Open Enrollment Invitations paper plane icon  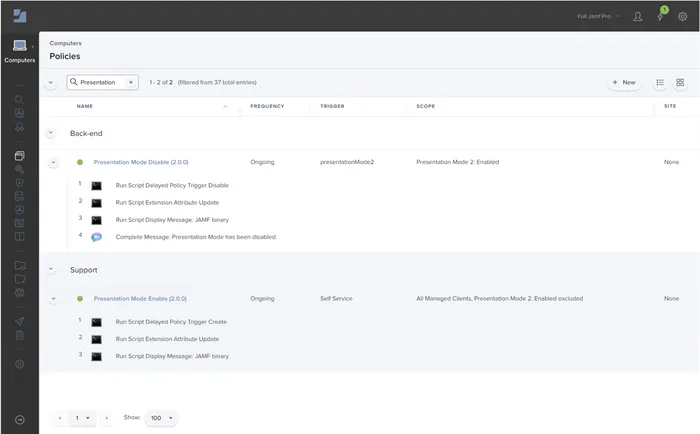(19, 321)
